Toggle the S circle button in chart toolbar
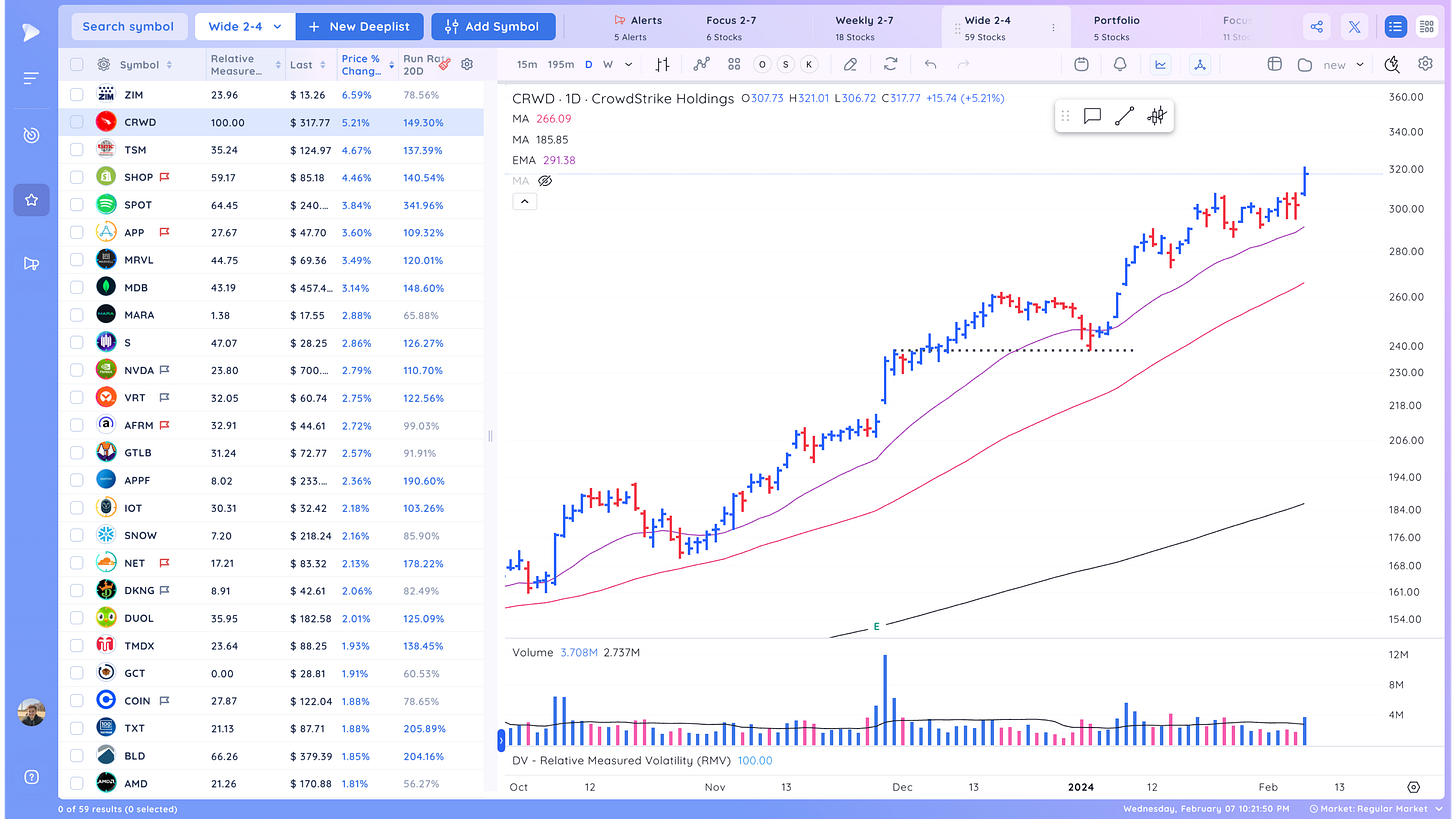 click(786, 64)
